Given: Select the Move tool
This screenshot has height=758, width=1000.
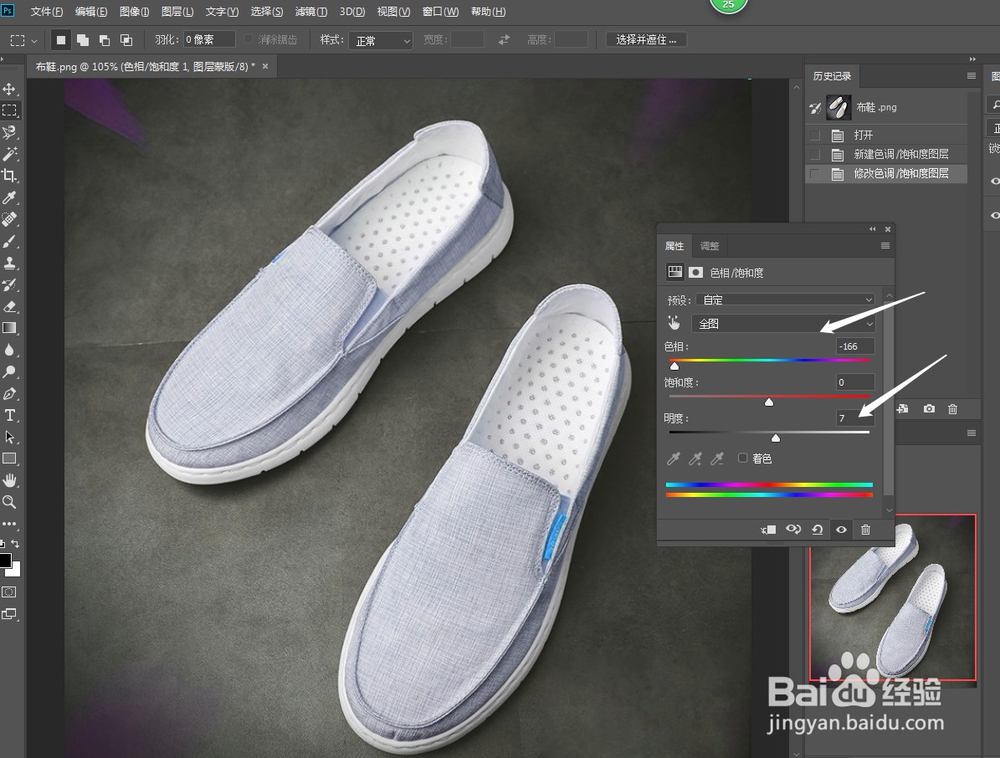Looking at the screenshot, I should coord(10,89).
